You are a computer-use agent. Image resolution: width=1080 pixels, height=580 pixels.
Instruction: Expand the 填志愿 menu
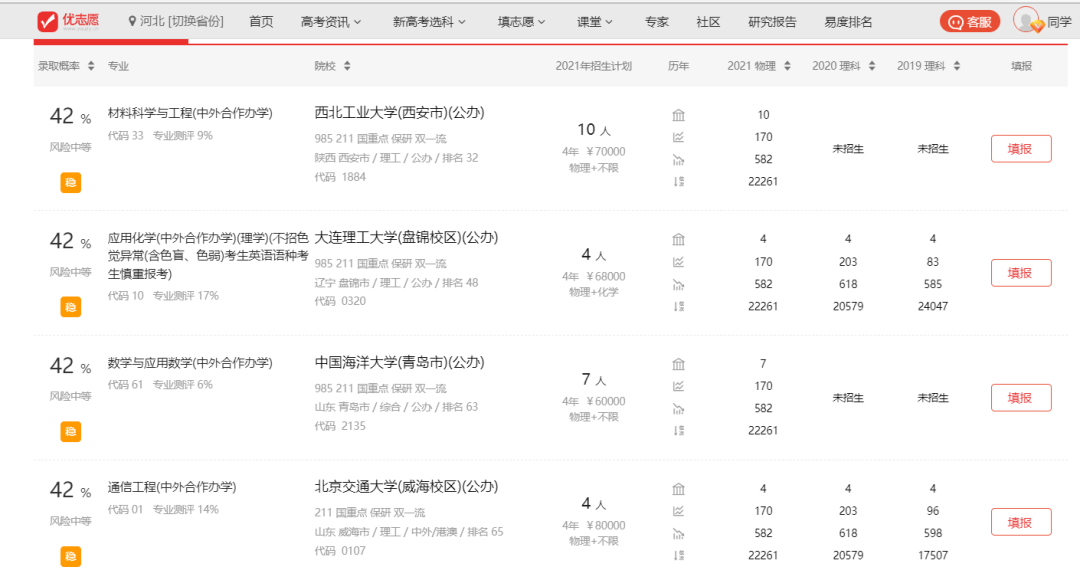tap(521, 22)
